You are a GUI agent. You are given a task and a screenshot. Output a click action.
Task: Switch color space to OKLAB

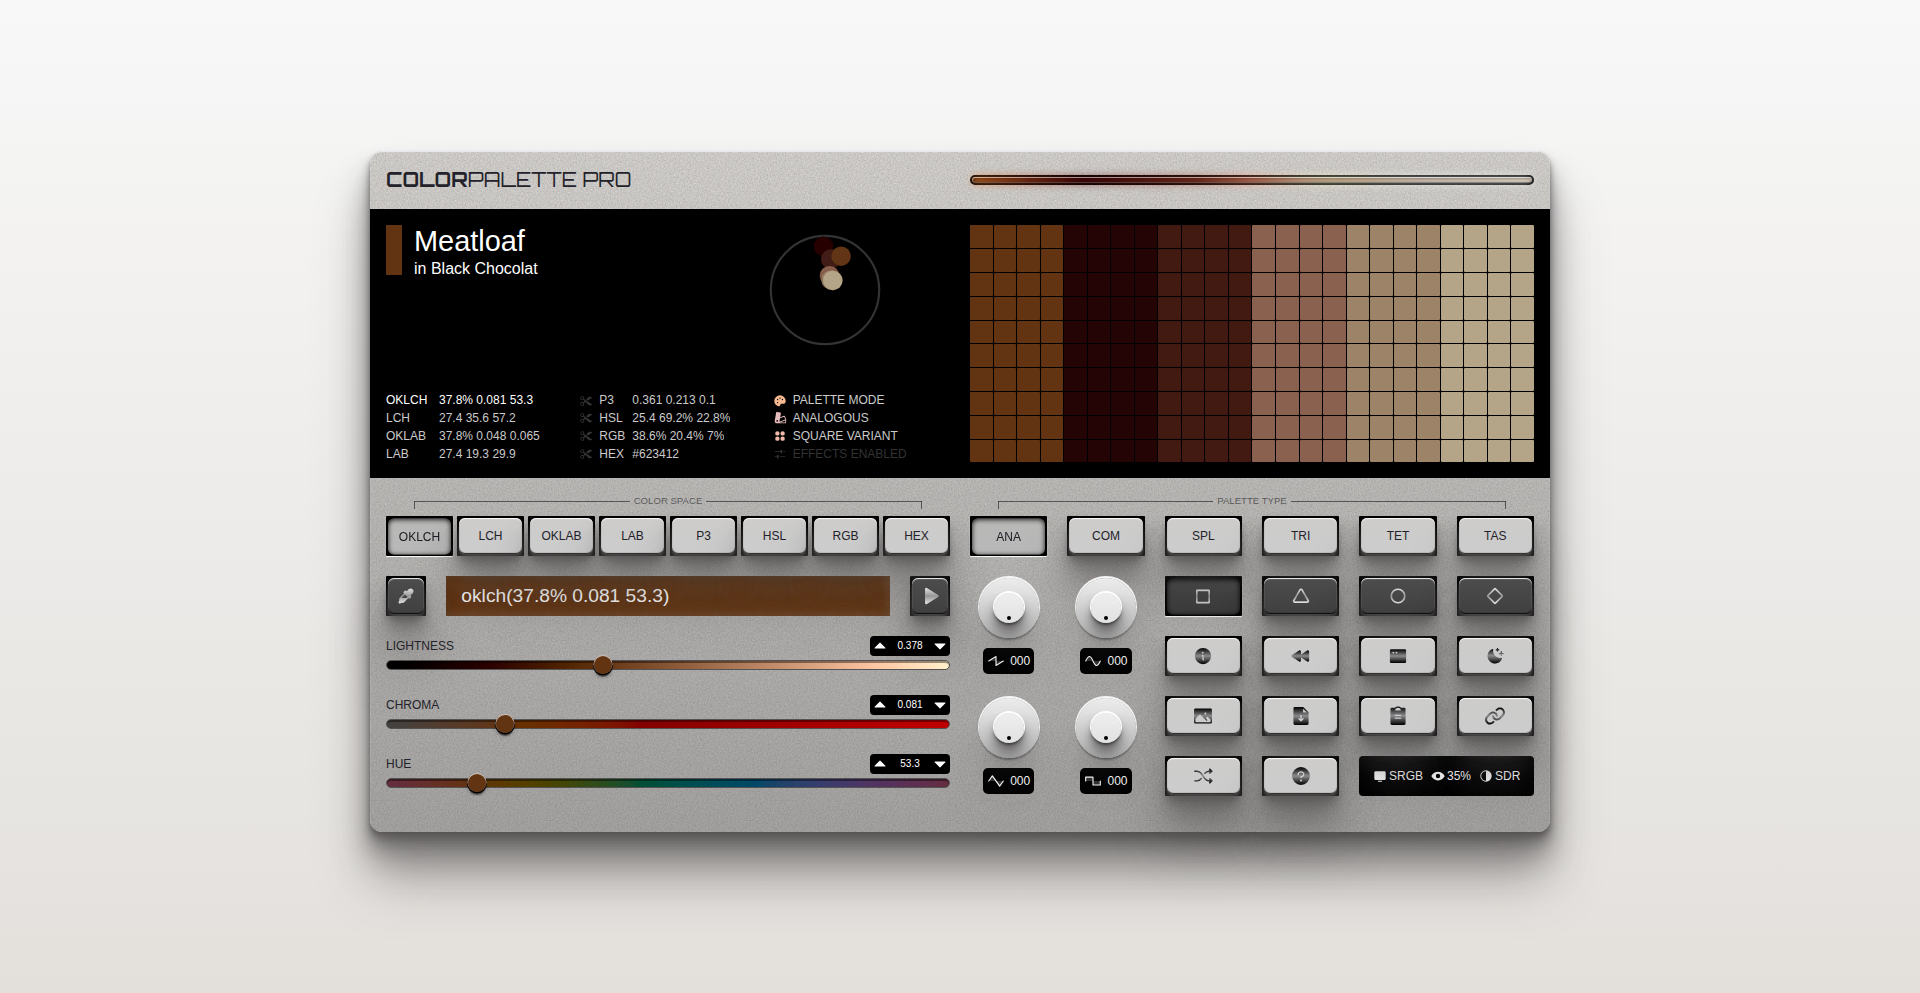(561, 536)
